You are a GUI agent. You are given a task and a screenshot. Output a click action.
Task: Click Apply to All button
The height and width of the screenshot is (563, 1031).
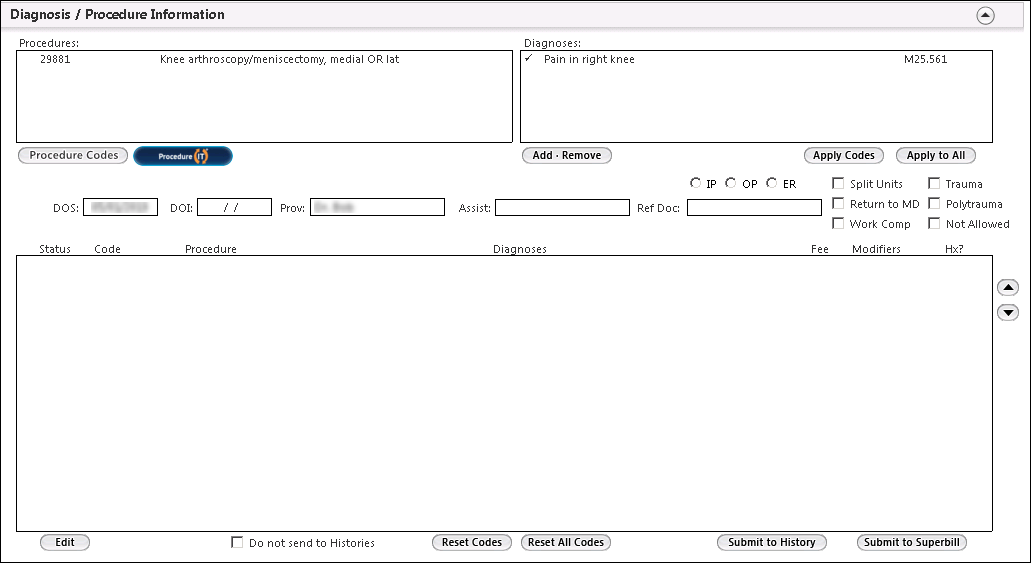pos(936,156)
